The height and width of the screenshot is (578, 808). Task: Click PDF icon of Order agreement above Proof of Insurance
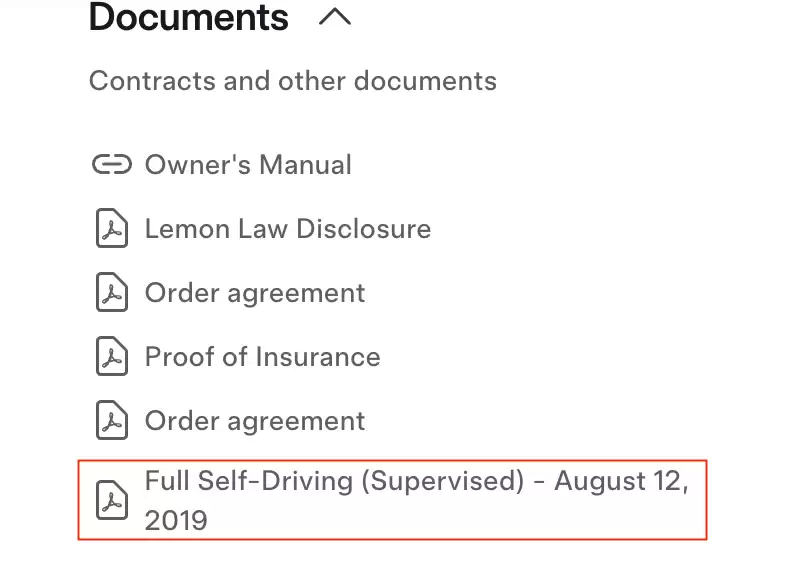tap(112, 292)
